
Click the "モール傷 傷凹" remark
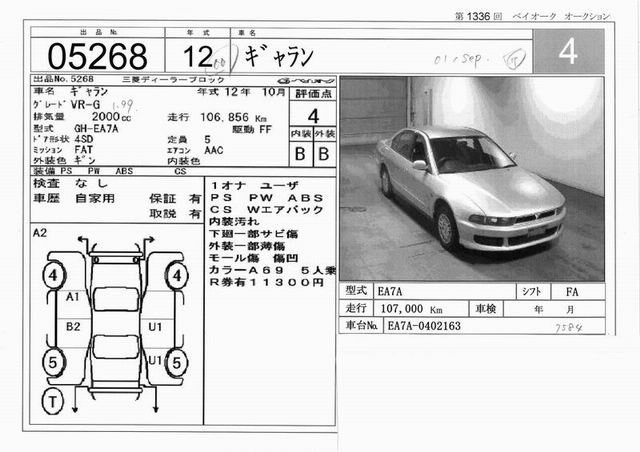pos(253,258)
